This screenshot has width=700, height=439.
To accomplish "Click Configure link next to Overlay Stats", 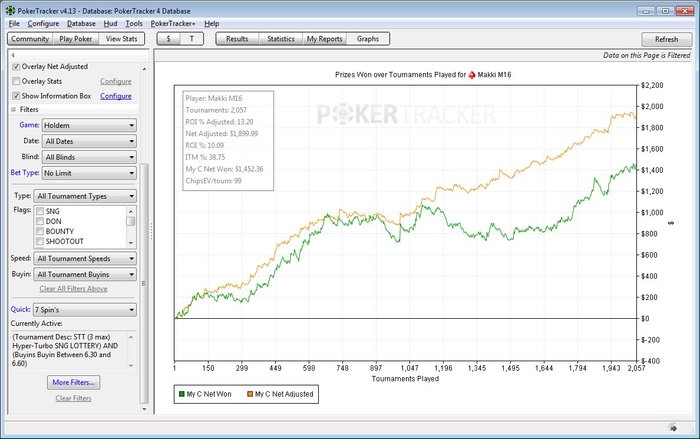I will coord(116,81).
